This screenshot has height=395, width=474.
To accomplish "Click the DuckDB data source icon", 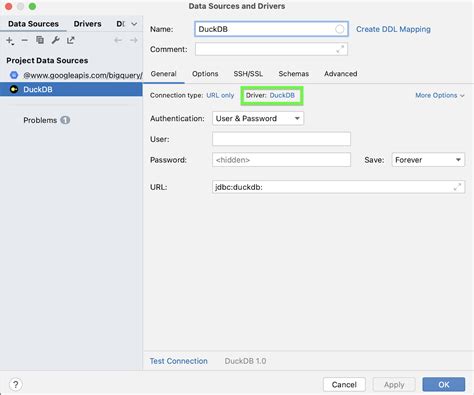I will pyautogui.click(x=14, y=89).
